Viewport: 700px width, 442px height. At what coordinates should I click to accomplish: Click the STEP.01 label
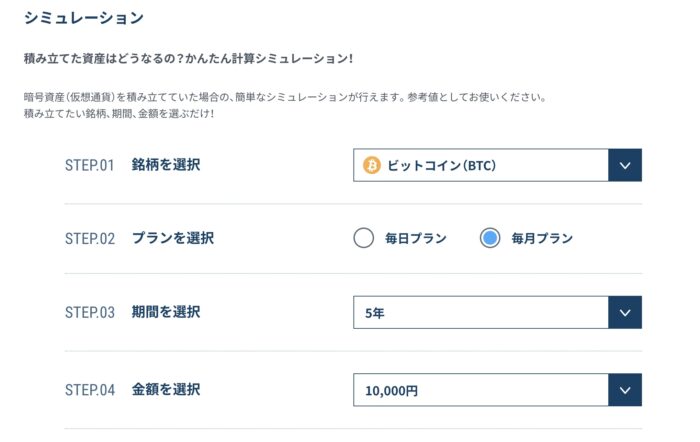90,165
